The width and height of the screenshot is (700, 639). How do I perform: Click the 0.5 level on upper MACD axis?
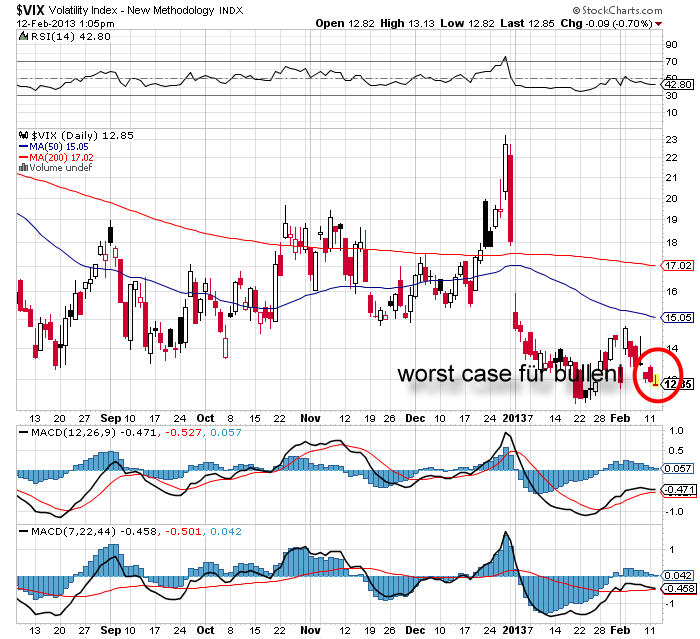[675, 451]
